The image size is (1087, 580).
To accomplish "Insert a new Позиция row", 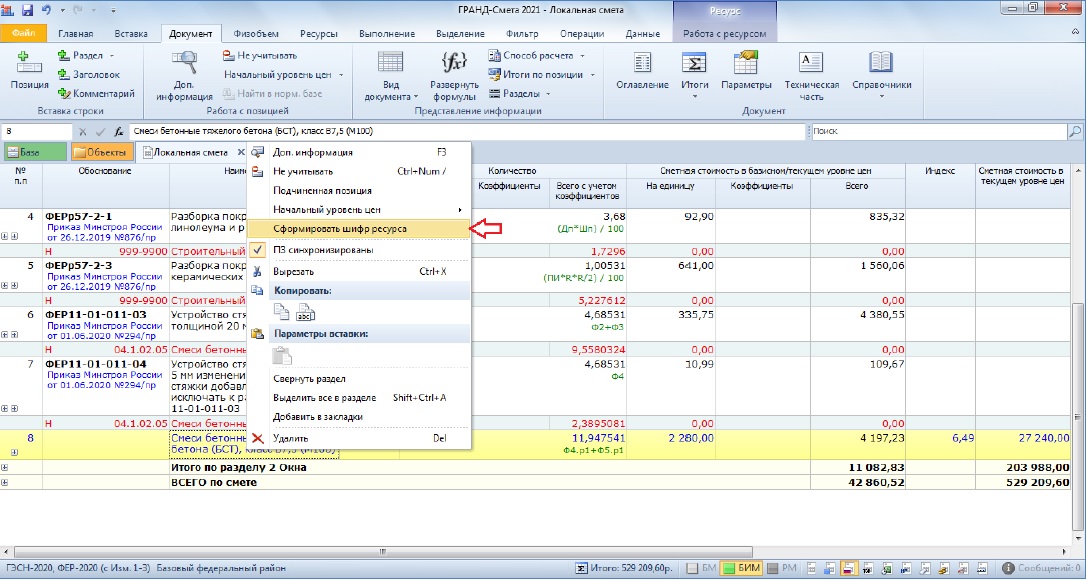I will (29, 71).
